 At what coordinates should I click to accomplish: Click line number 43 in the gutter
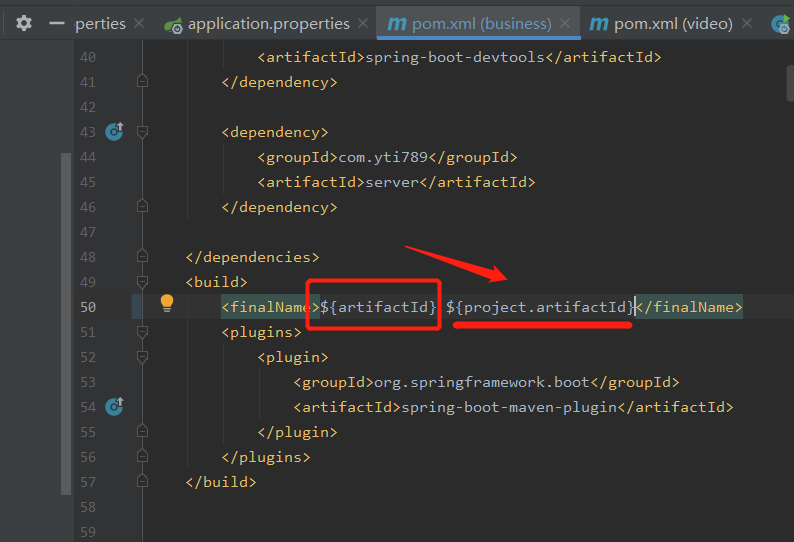(88, 132)
